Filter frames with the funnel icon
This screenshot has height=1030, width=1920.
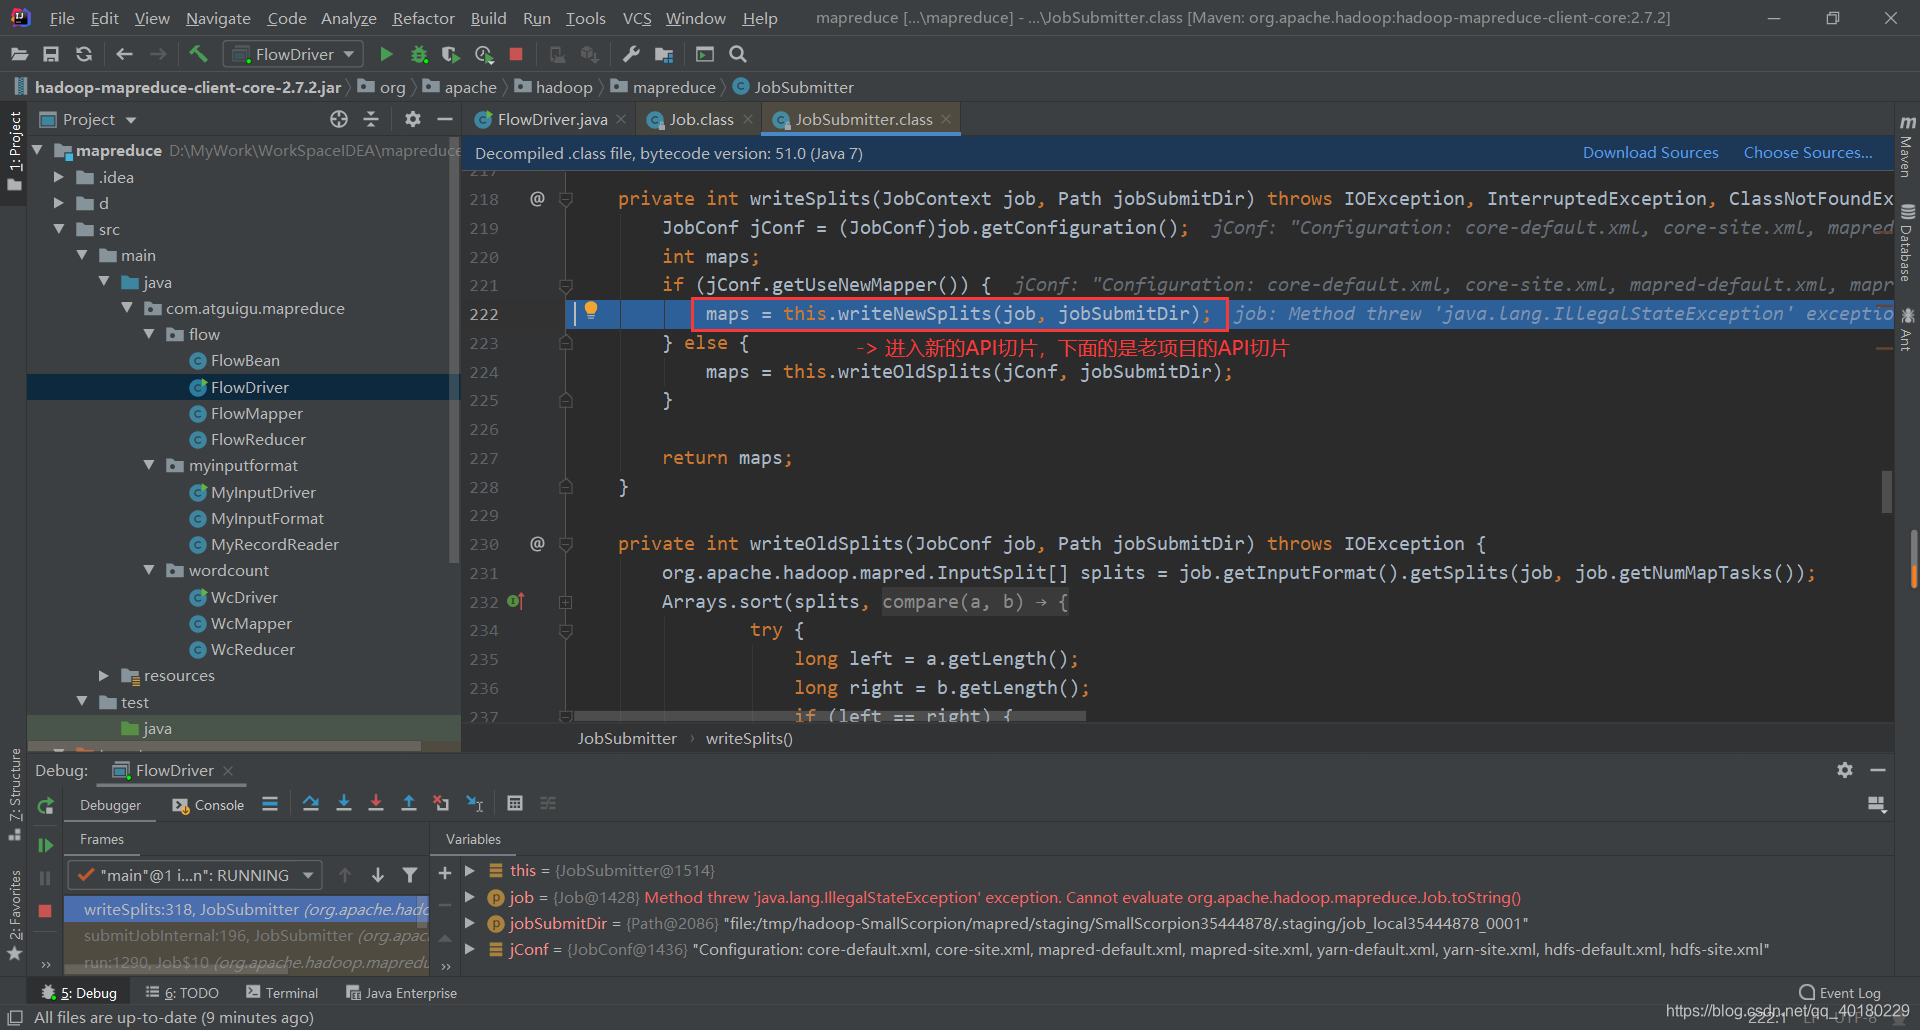click(x=410, y=875)
